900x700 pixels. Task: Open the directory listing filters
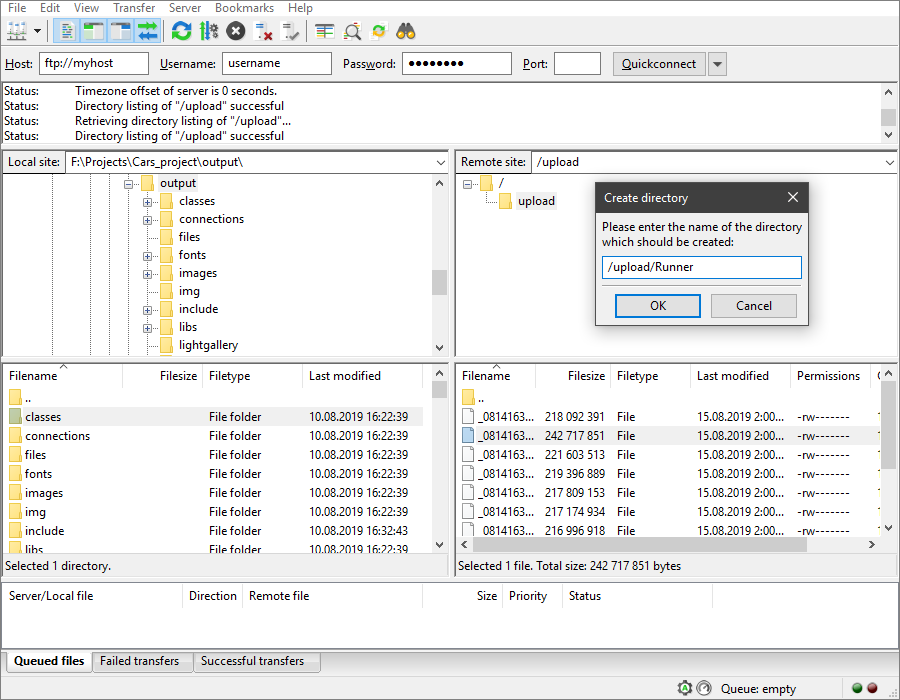click(352, 31)
